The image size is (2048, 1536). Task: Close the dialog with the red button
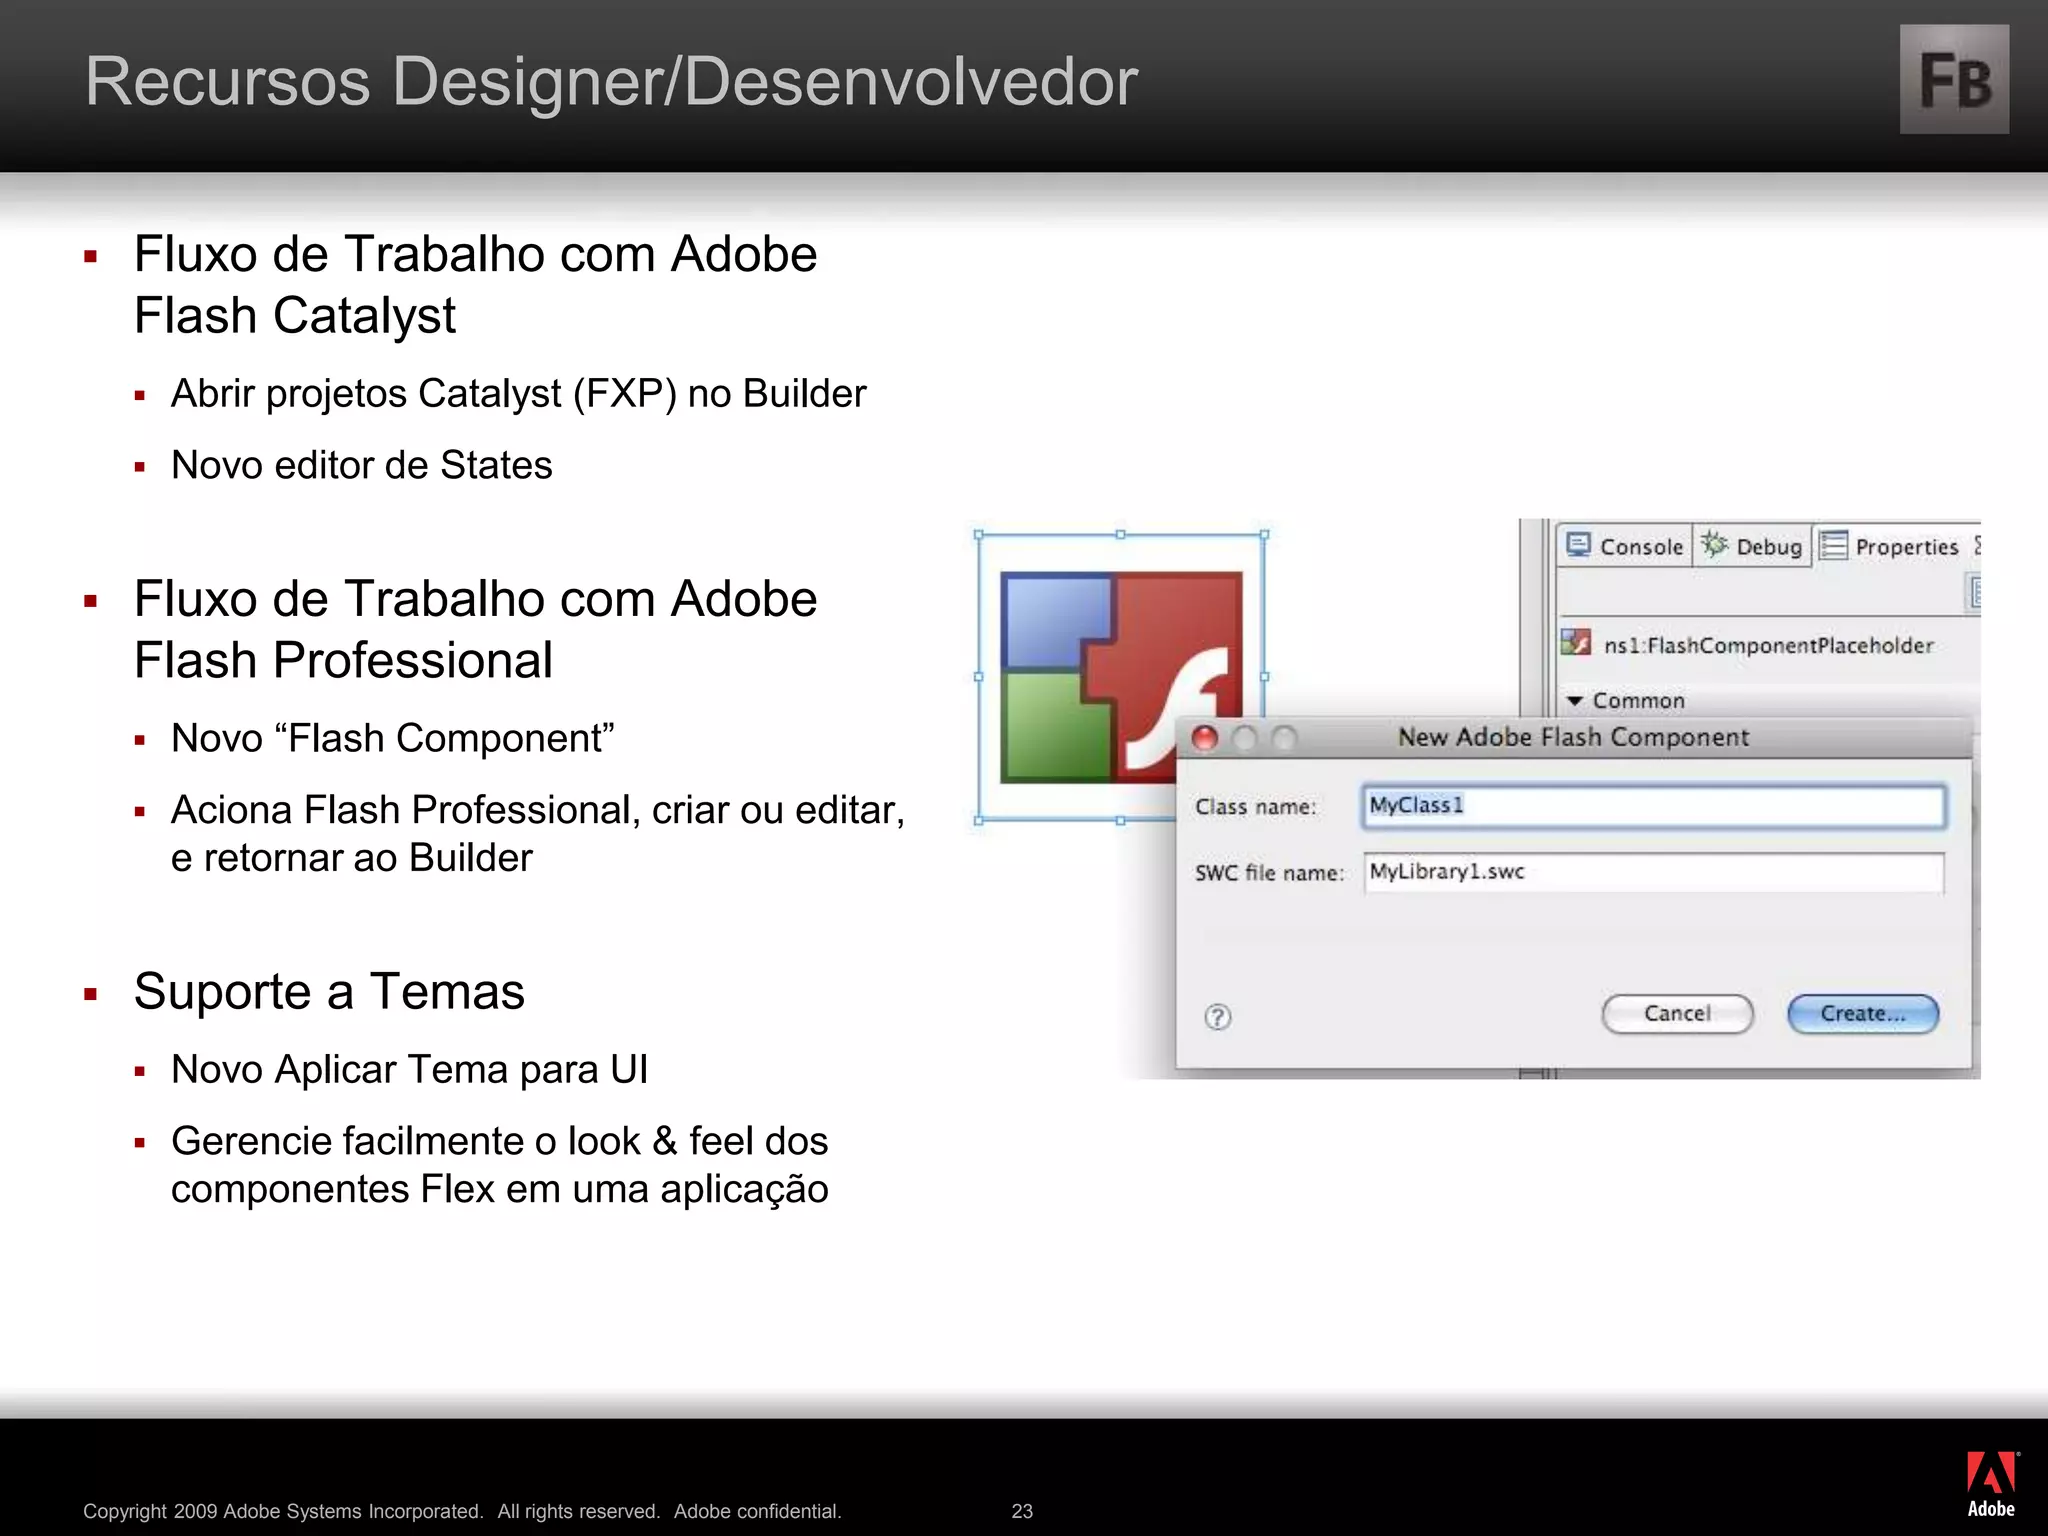(x=1205, y=738)
